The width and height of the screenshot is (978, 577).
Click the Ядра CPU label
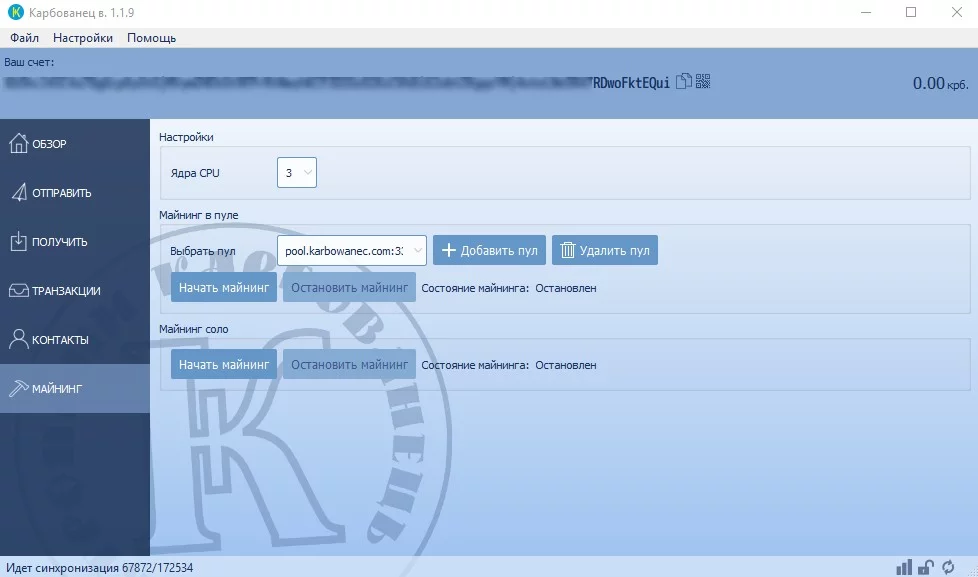195,173
